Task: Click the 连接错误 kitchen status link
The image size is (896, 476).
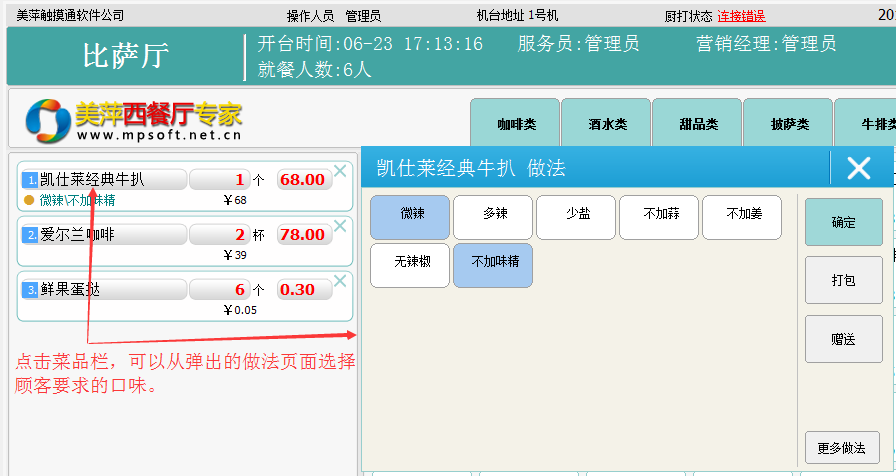Action: coord(741,16)
